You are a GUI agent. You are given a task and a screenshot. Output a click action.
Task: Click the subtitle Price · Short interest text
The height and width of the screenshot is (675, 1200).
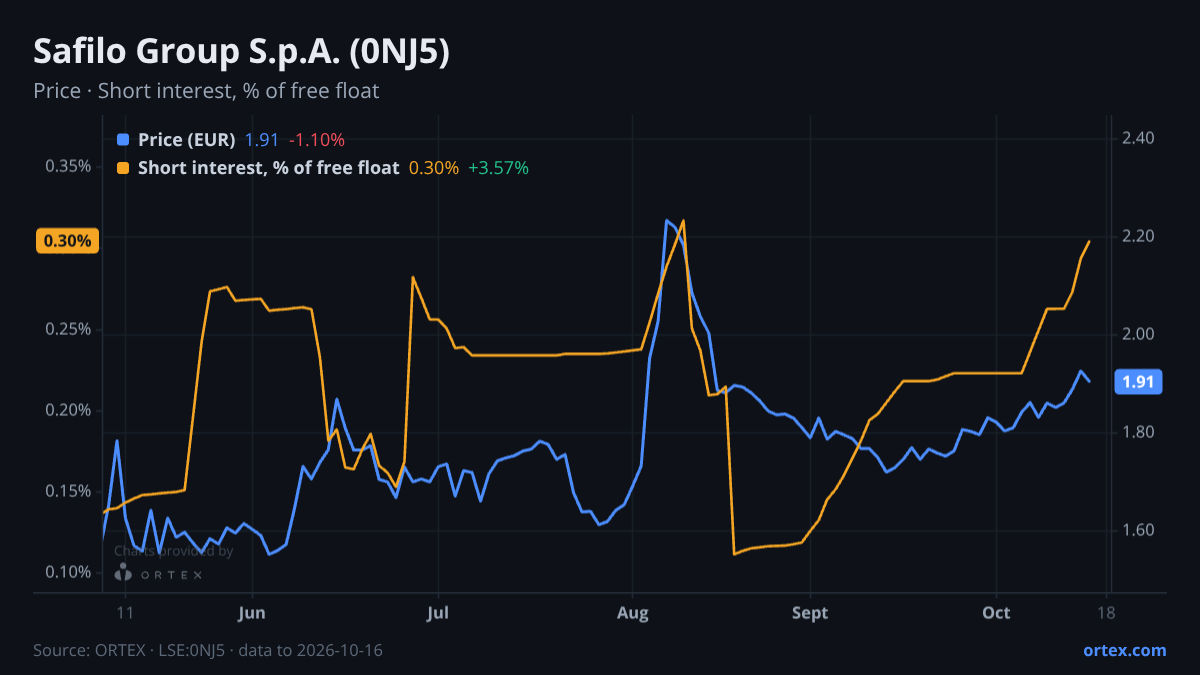[206, 91]
